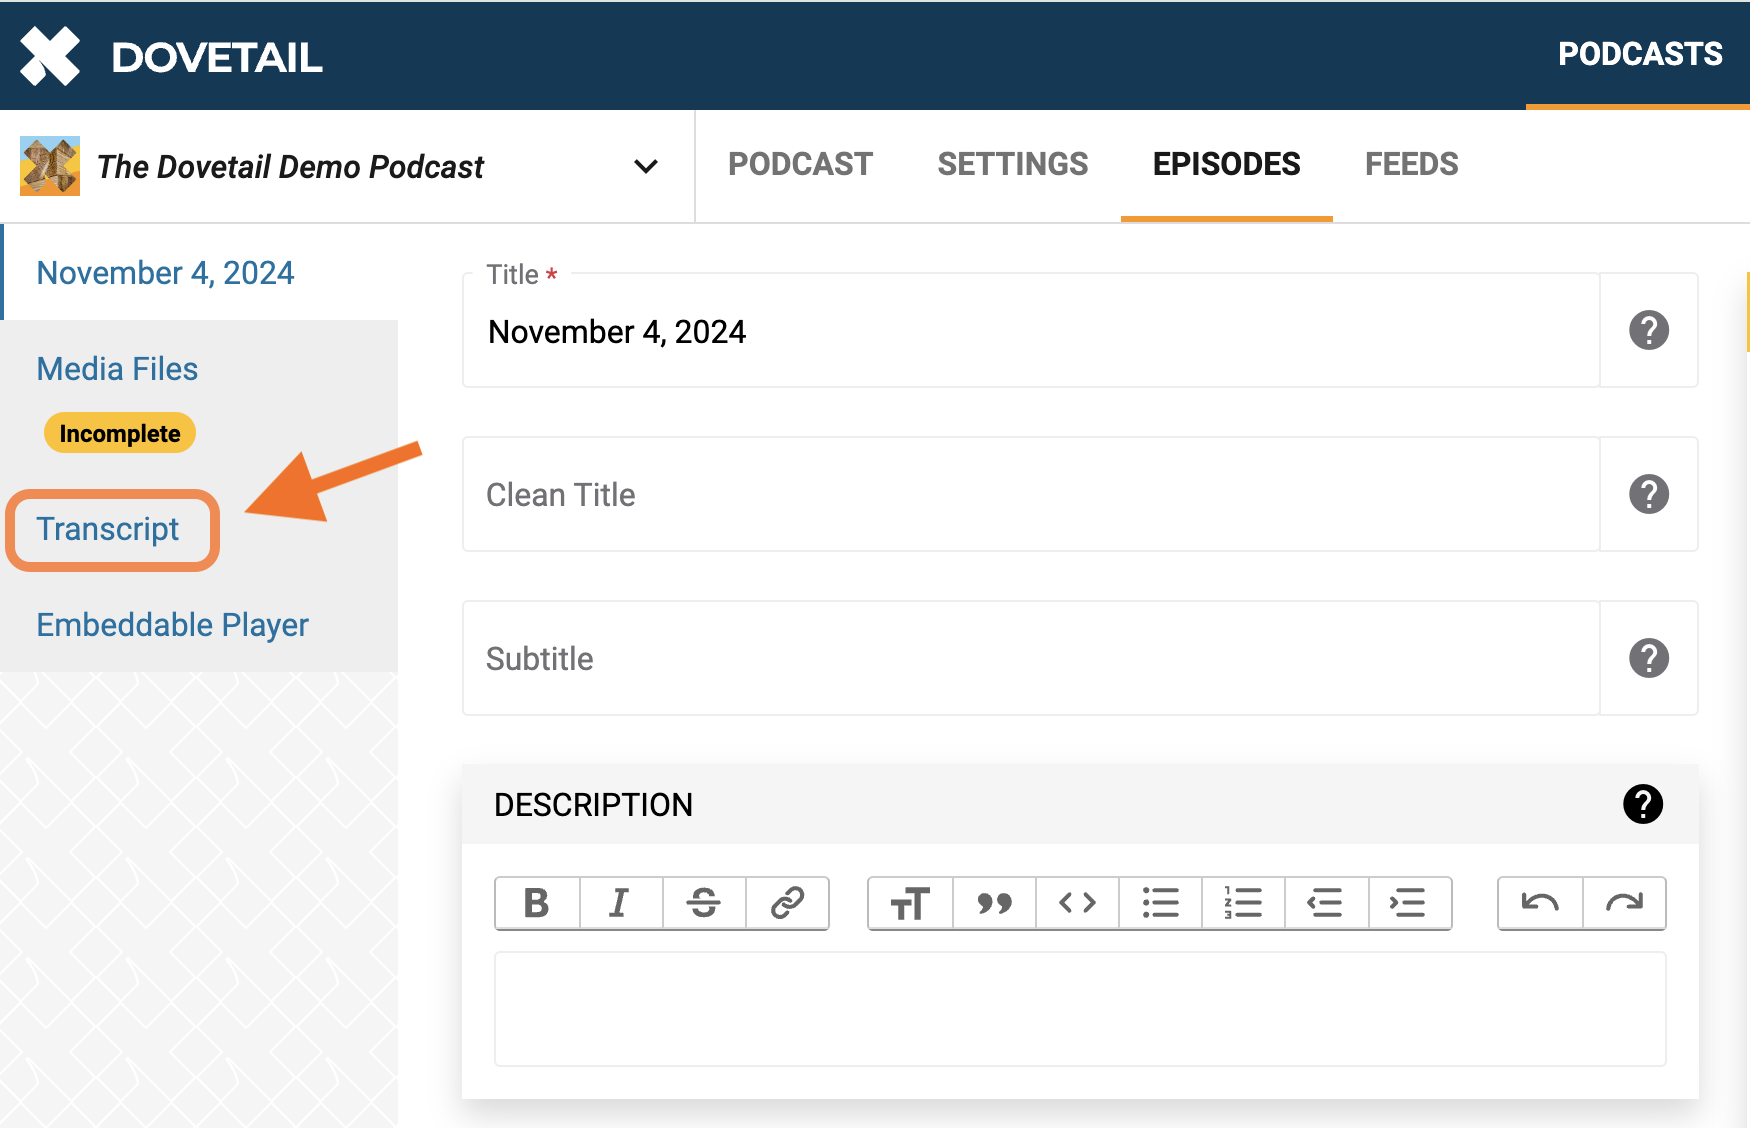1750x1128 pixels.
Task: Go to the FEEDS tab
Action: point(1411,164)
